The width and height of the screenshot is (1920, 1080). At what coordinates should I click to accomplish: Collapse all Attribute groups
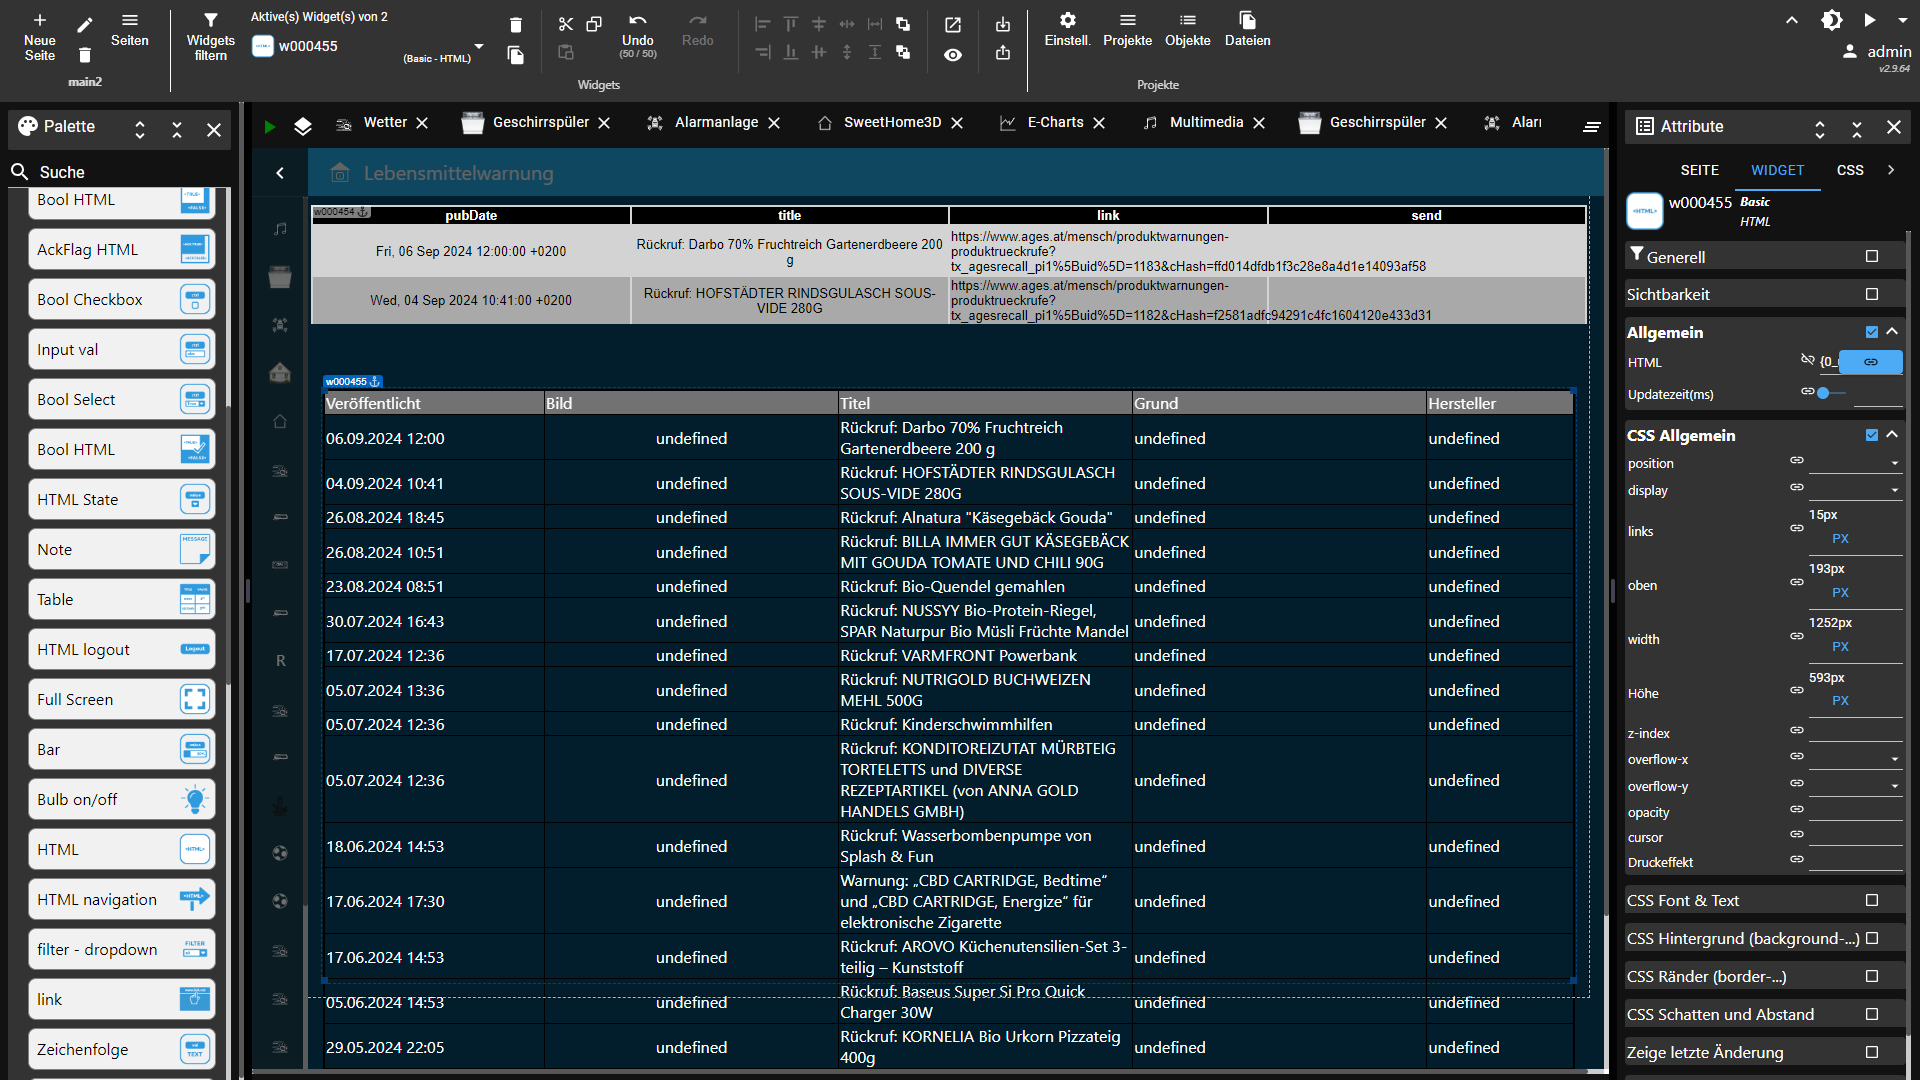[1857, 129]
